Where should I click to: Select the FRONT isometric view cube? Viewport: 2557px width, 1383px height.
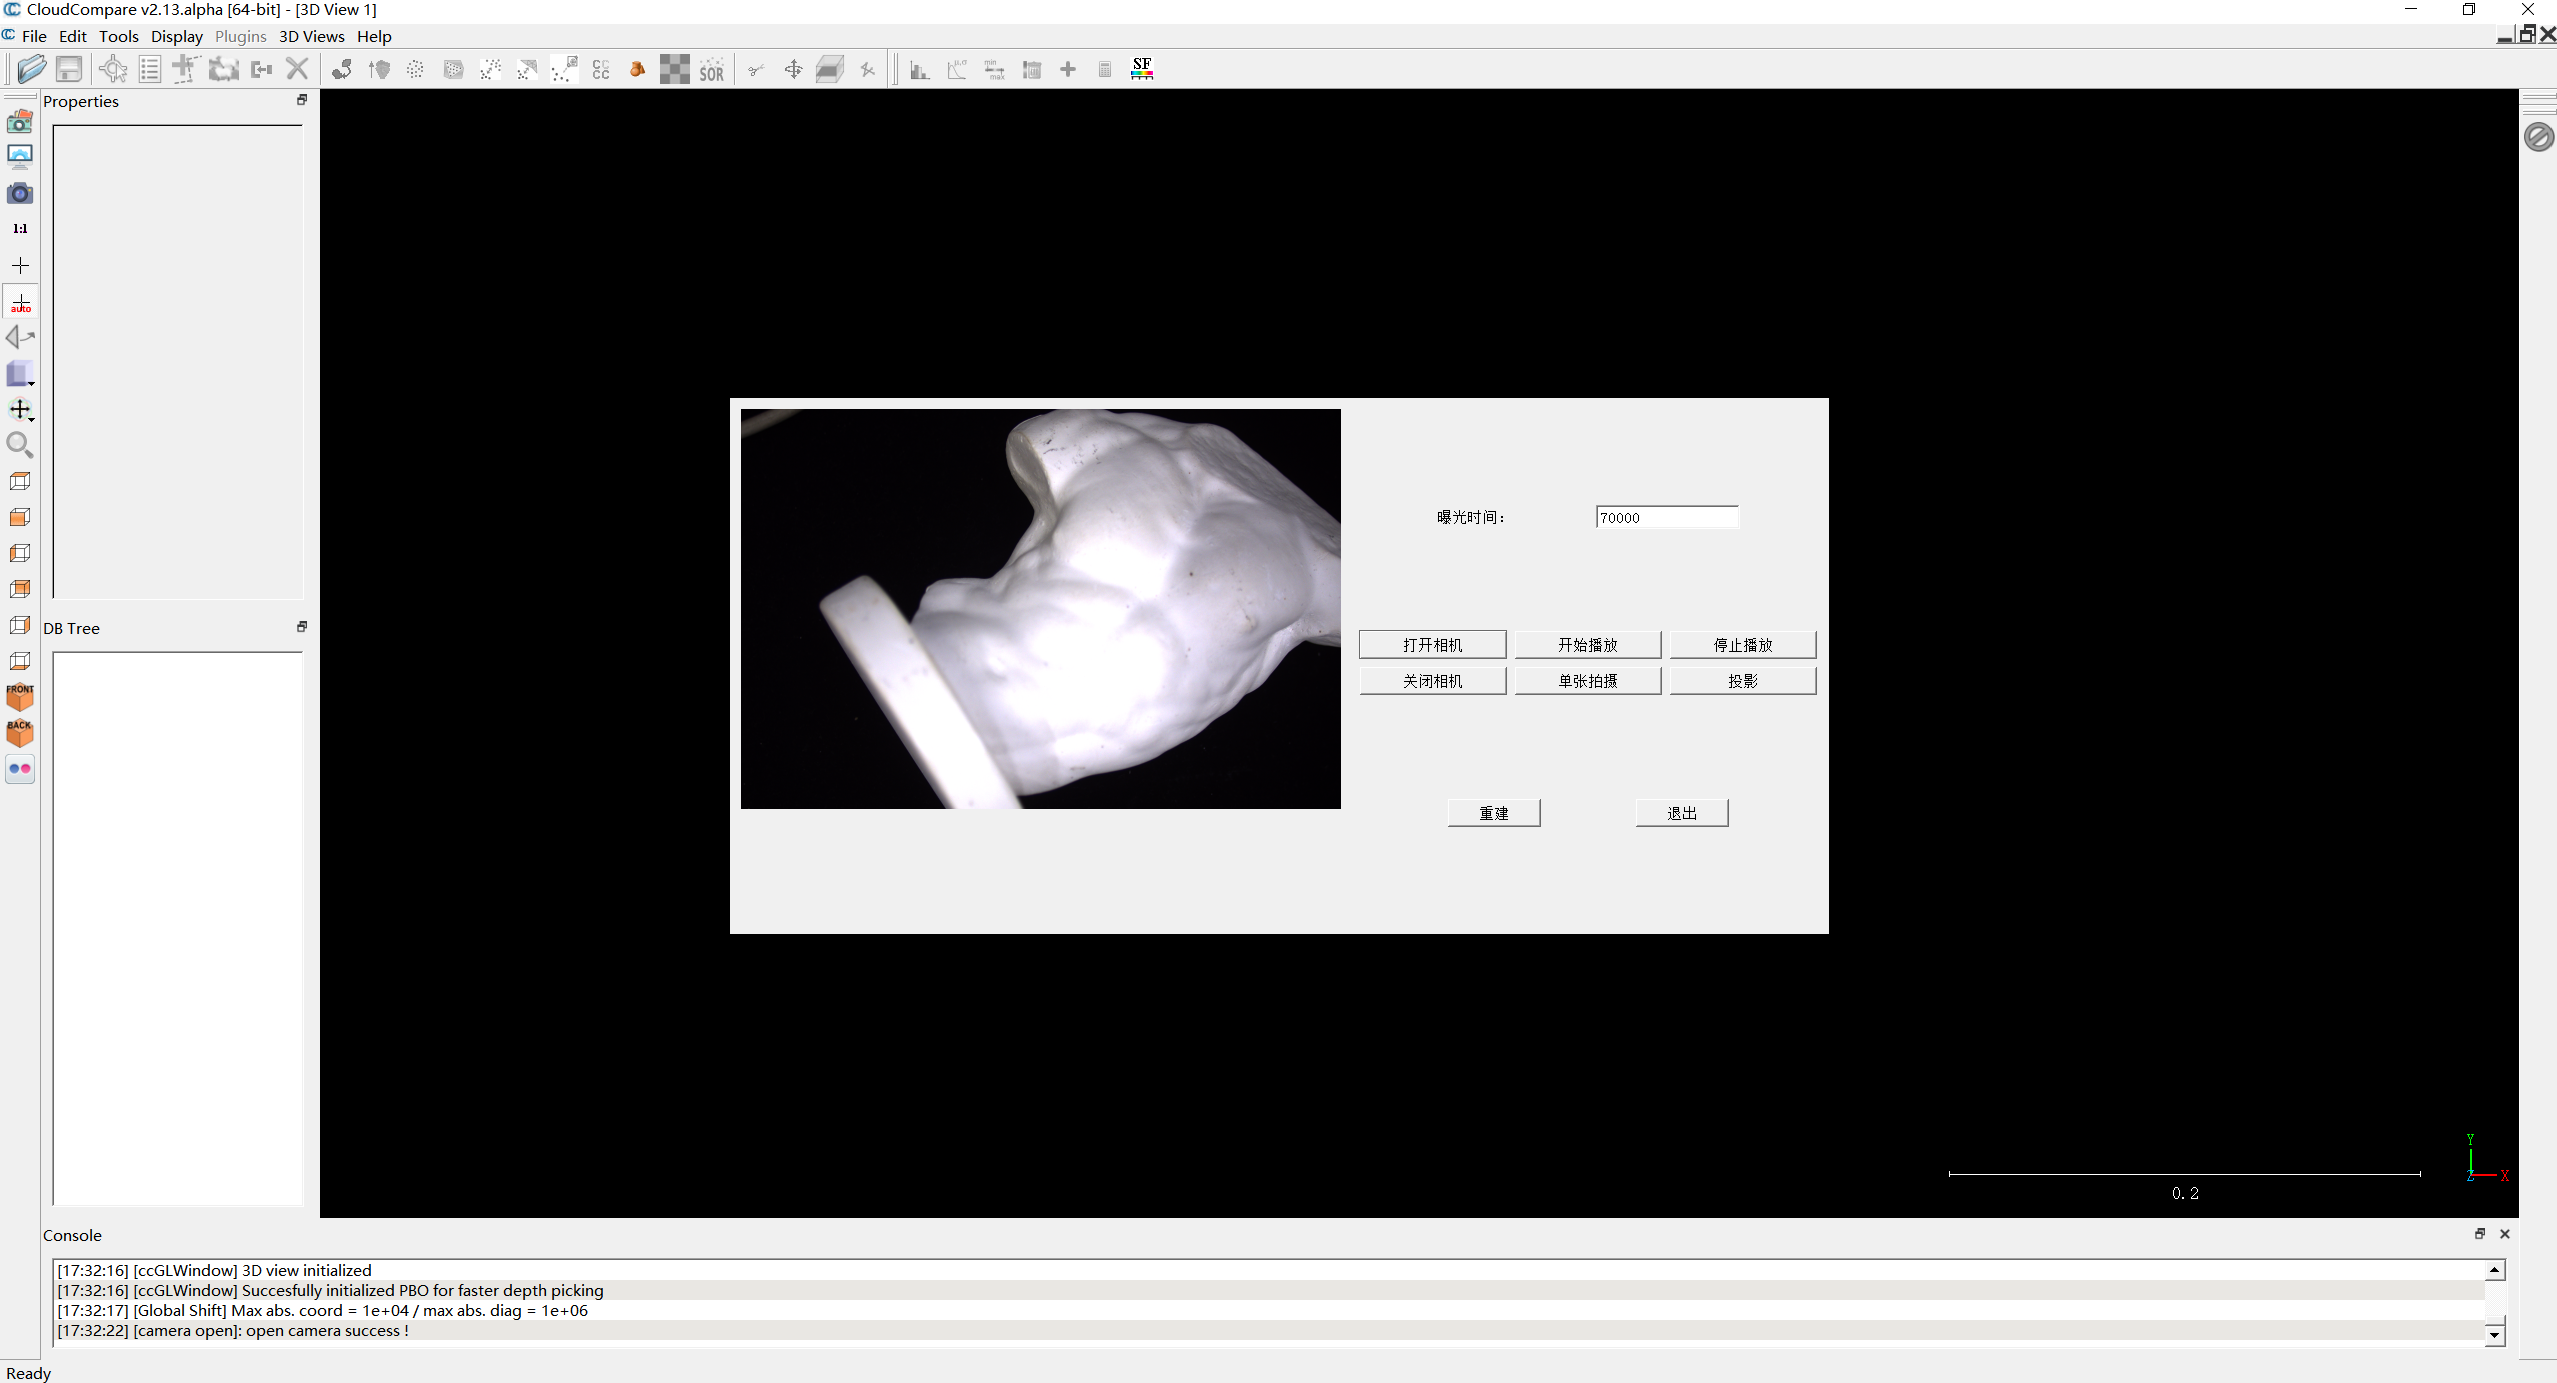pos(20,697)
